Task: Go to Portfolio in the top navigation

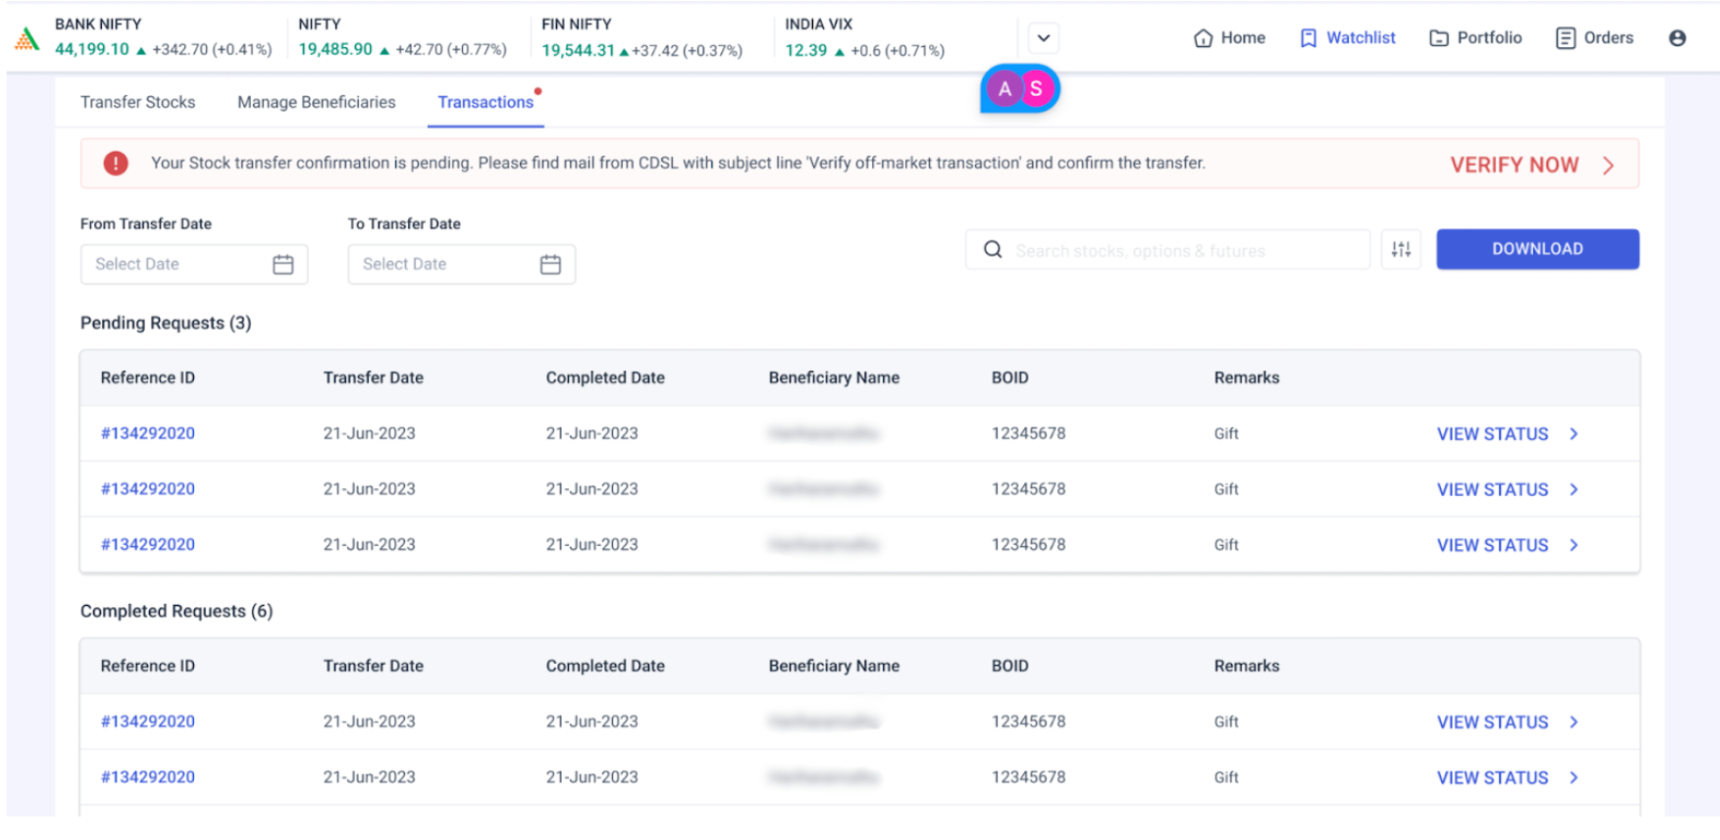Action: coord(1475,38)
